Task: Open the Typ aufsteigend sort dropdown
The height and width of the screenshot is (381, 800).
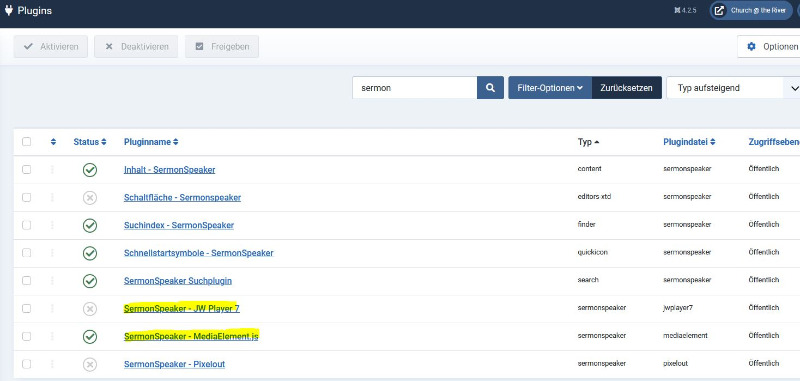Action: 733,88
